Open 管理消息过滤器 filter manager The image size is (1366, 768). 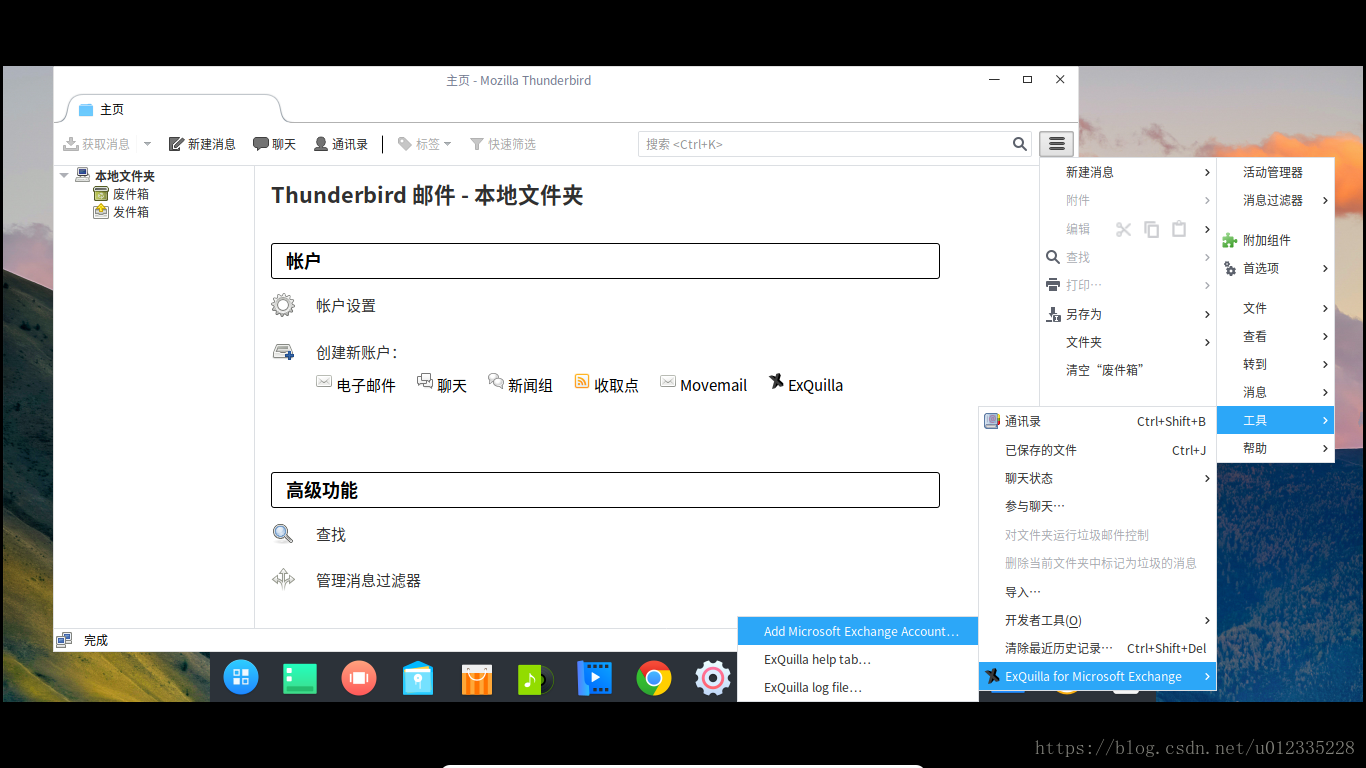[368, 580]
